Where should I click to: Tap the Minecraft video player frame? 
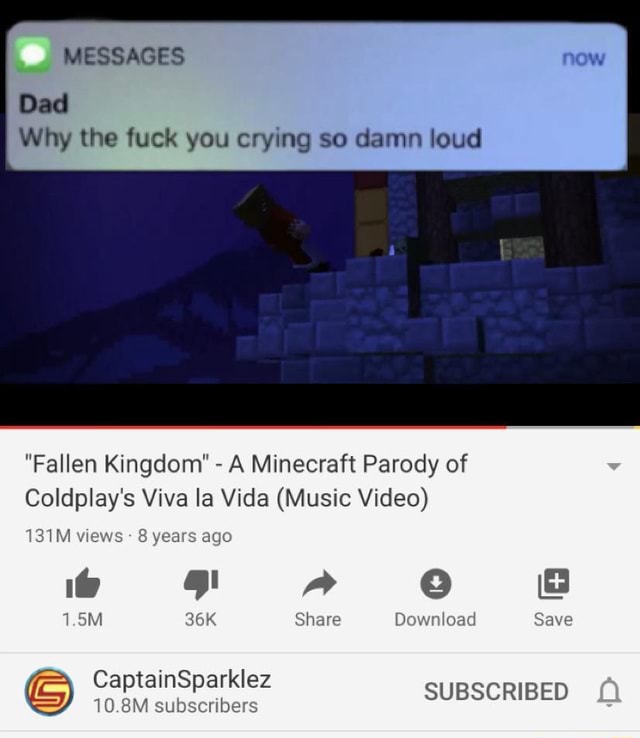coord(320,278)
